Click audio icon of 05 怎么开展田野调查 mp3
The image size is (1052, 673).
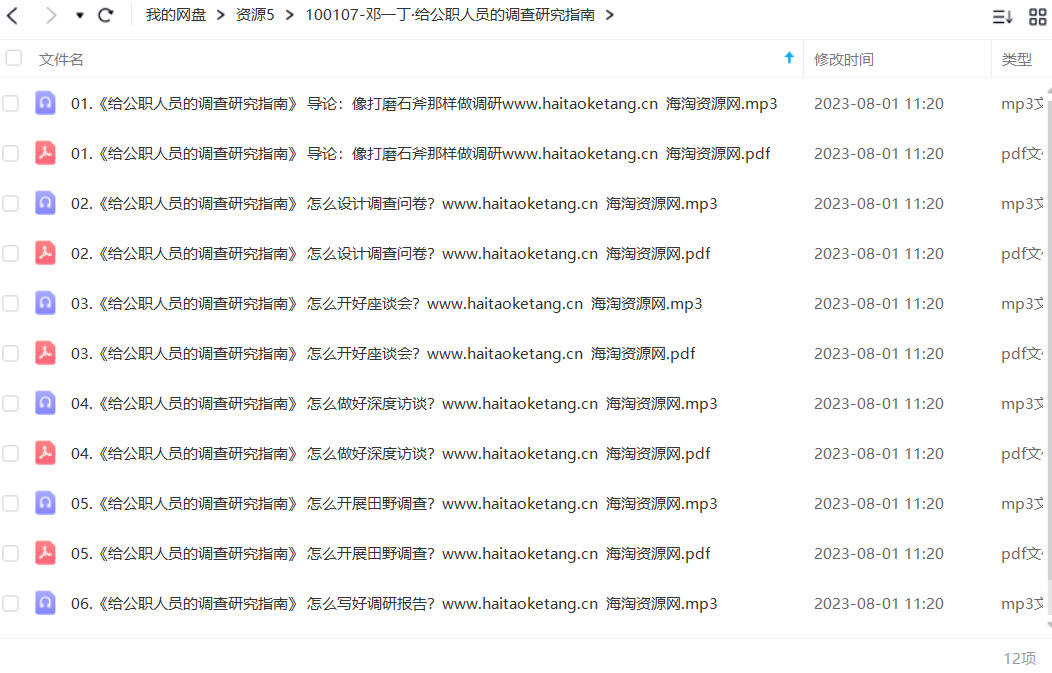45,503
